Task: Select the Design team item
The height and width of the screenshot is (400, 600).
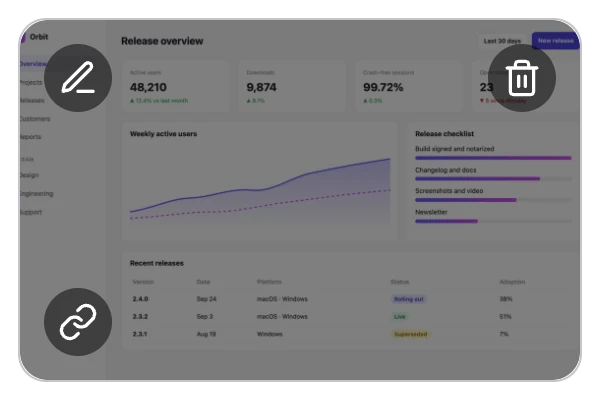Action: [x=29, y=175]
